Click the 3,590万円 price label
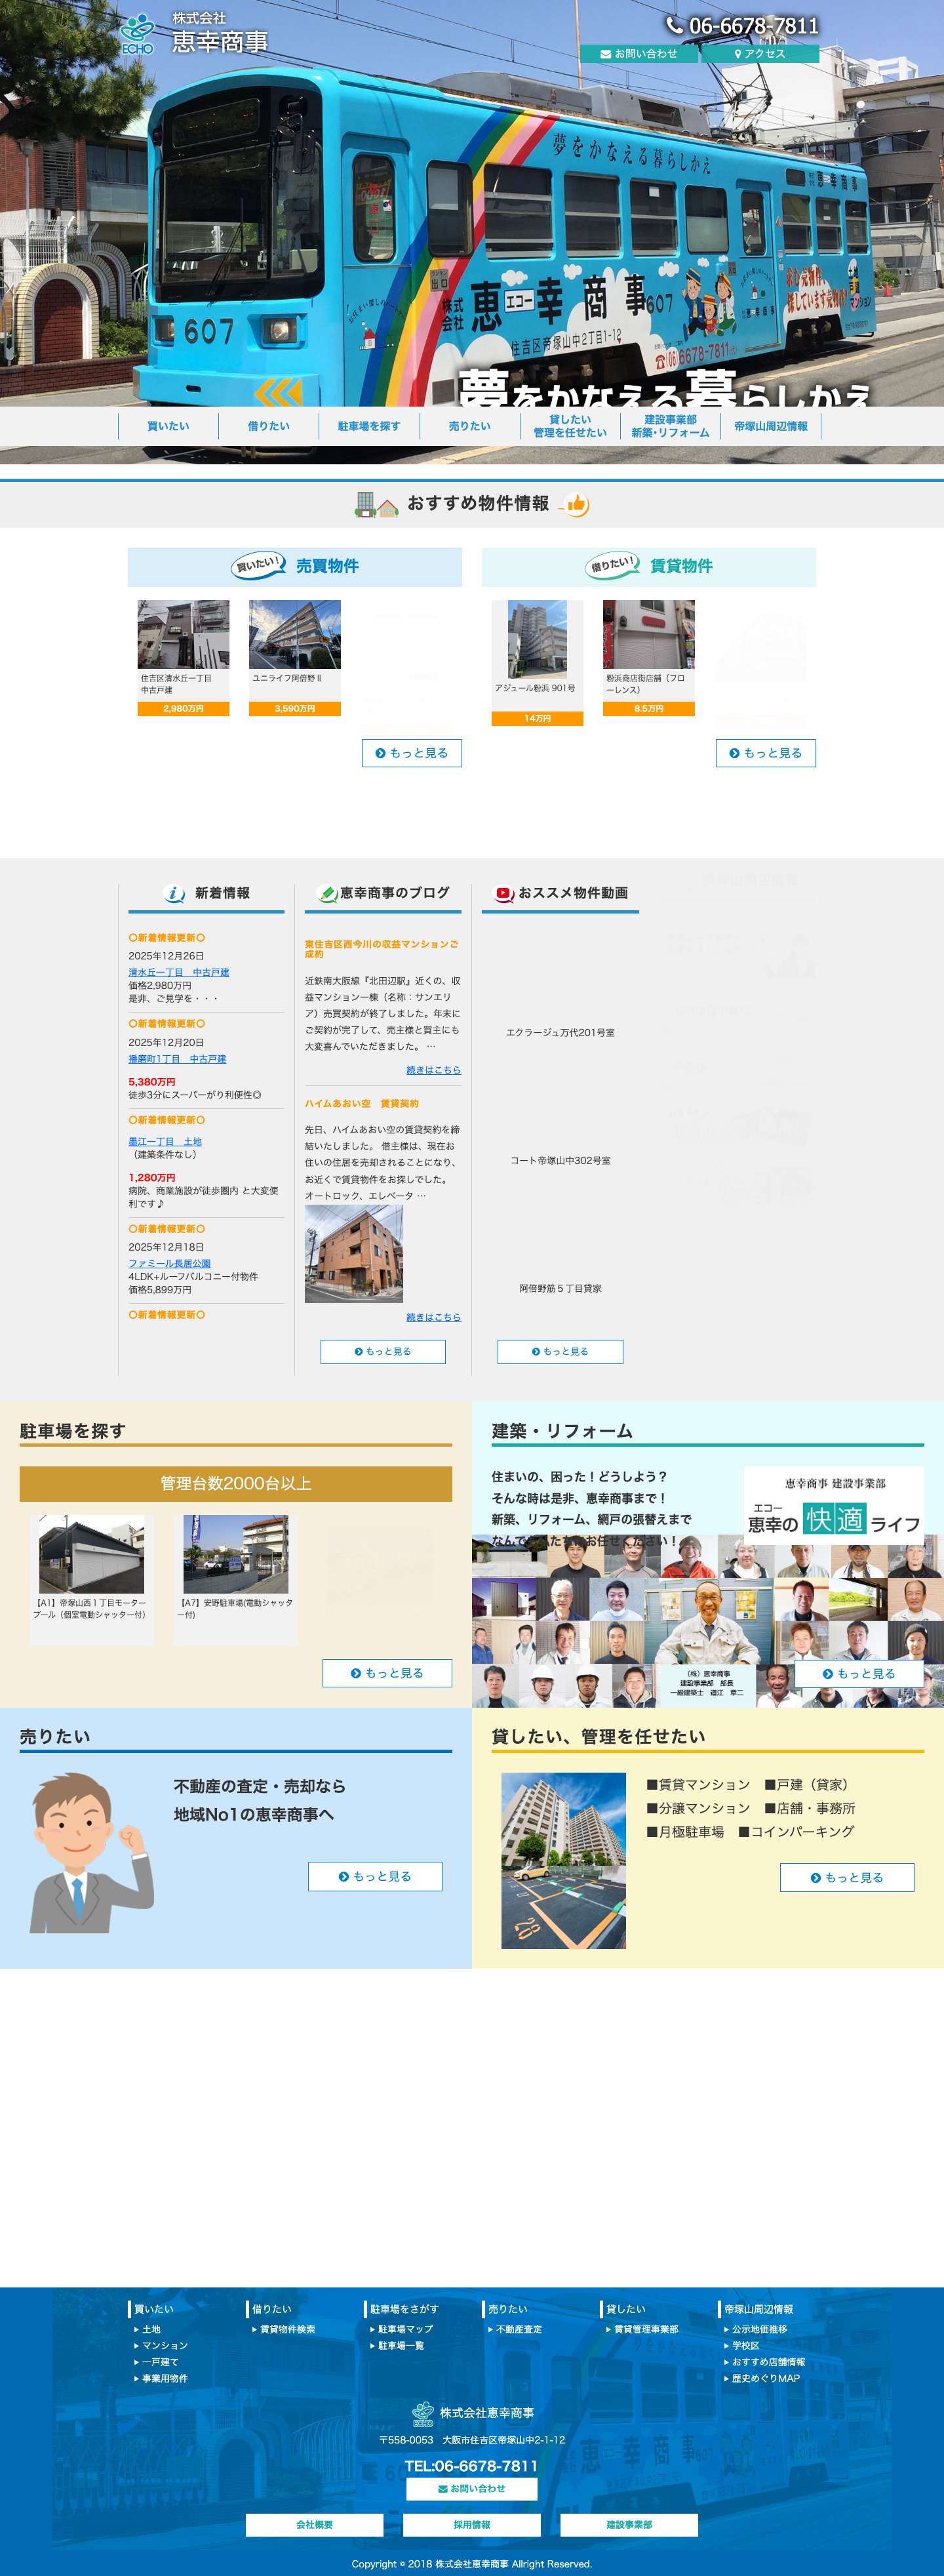 click(x=295, y=709)
